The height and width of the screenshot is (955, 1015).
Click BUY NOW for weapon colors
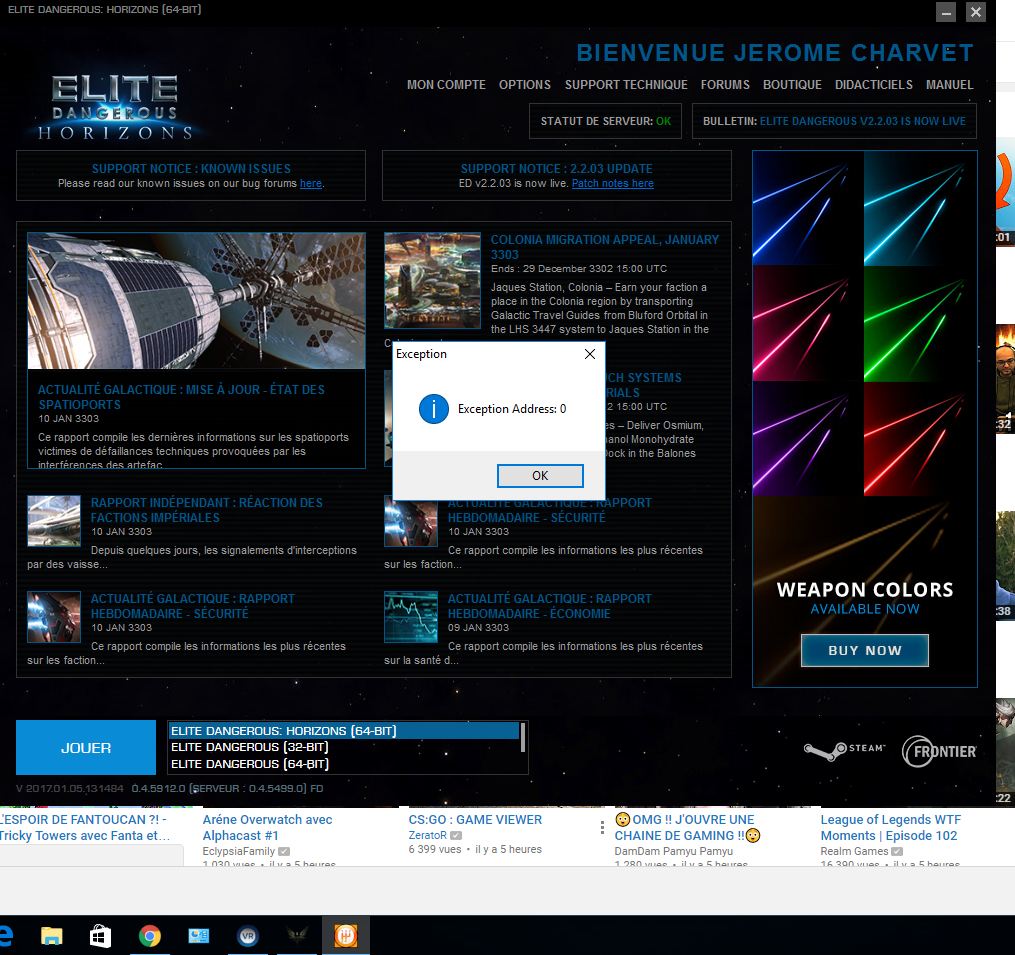coord(865,651)
